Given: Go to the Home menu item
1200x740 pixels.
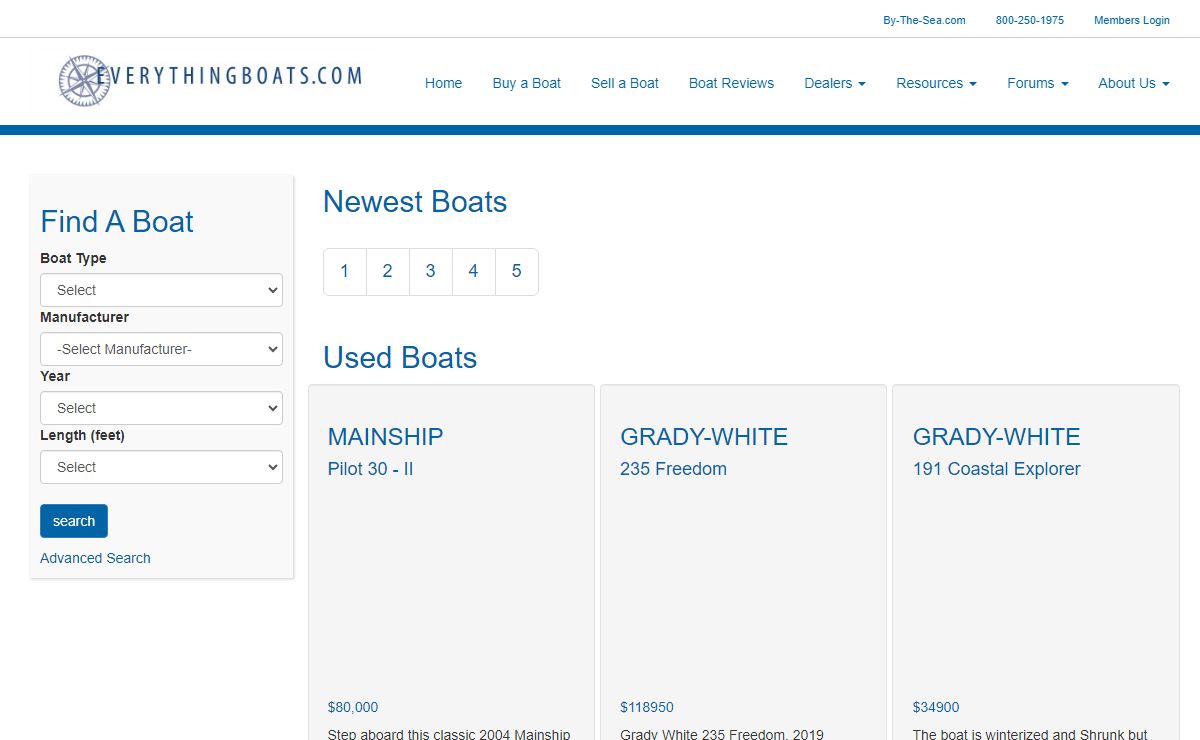Looking at the screenshot, I should point(443,83).
